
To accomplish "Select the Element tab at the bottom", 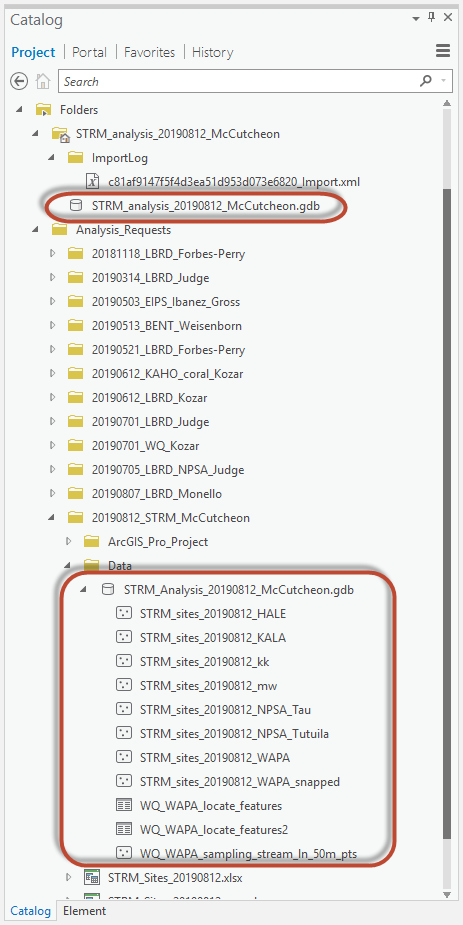I will tap(84, 910).
